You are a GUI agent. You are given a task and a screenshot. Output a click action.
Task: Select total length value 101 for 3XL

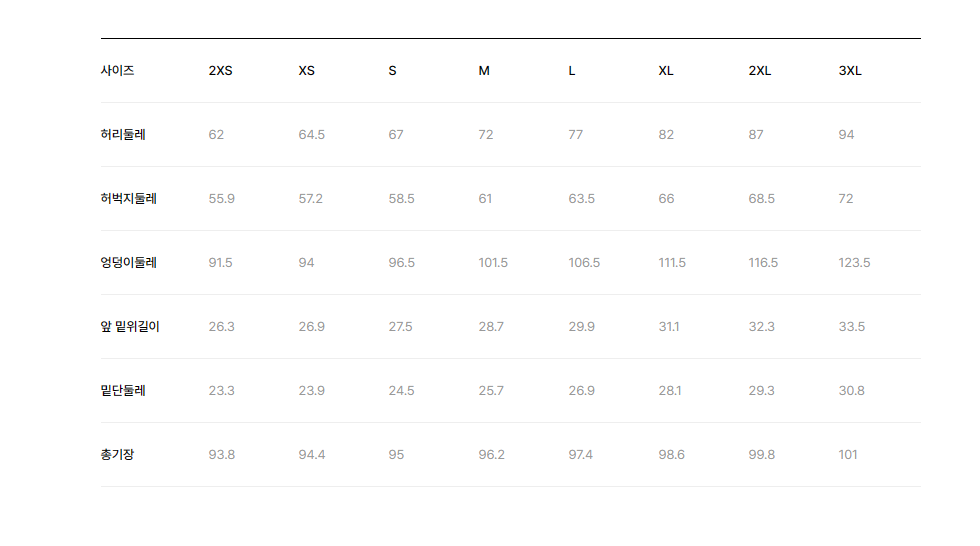pyautogui.click(x=848, y=455)
